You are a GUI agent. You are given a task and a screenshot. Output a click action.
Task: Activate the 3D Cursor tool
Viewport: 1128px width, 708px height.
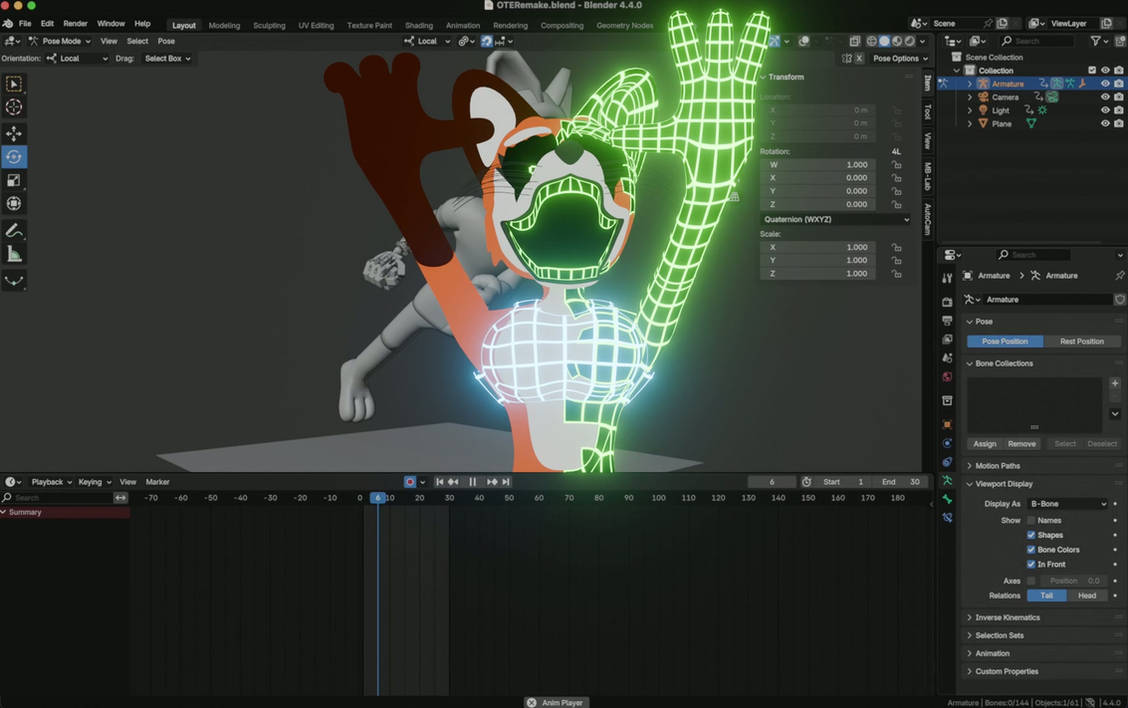point(14,107)
